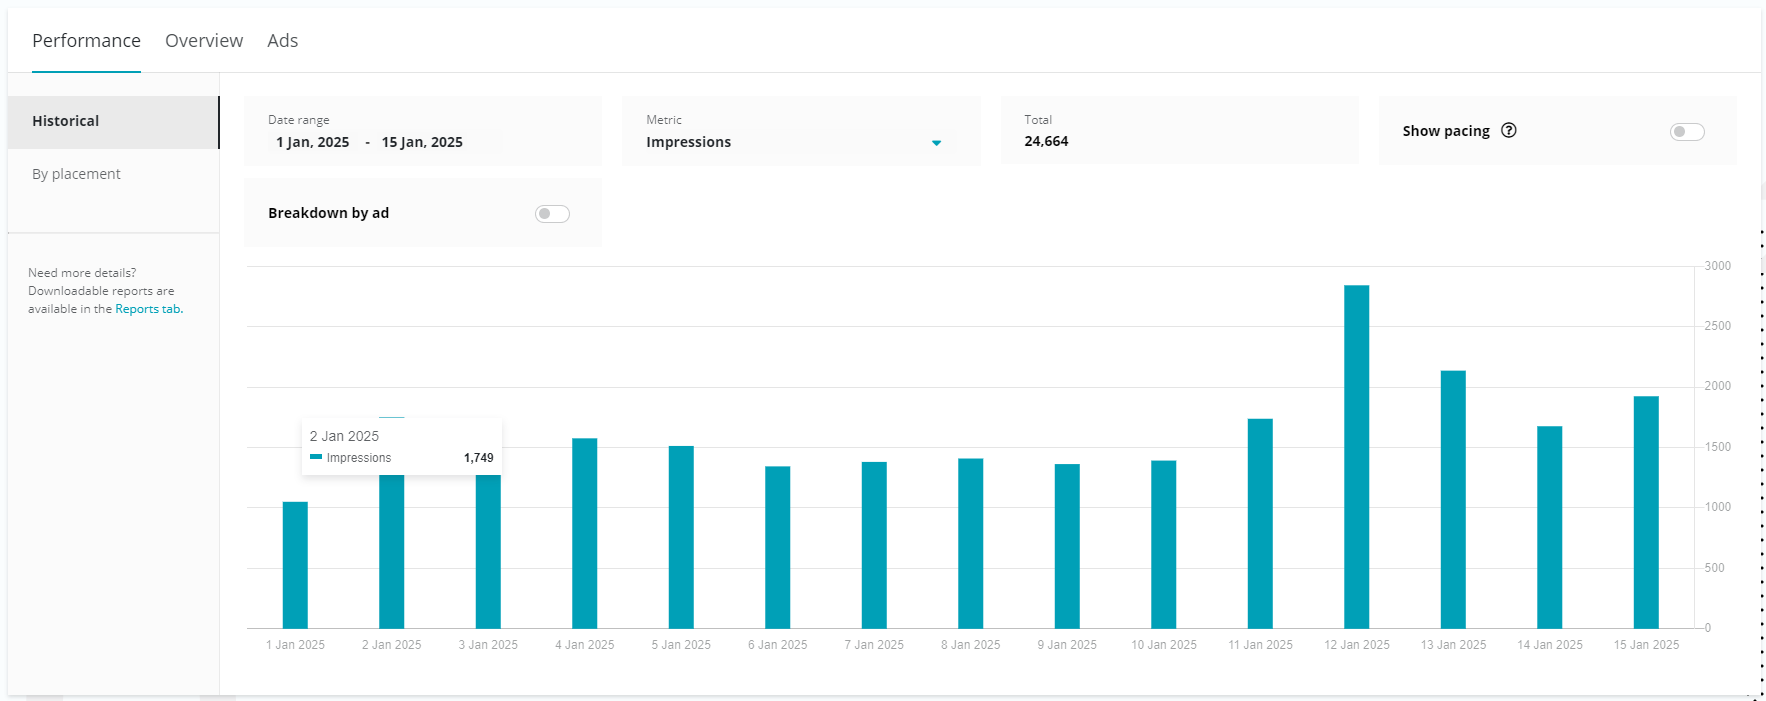Enable the Show pacing toggle
This screenshot has height=701, width=1766.
1686,132
